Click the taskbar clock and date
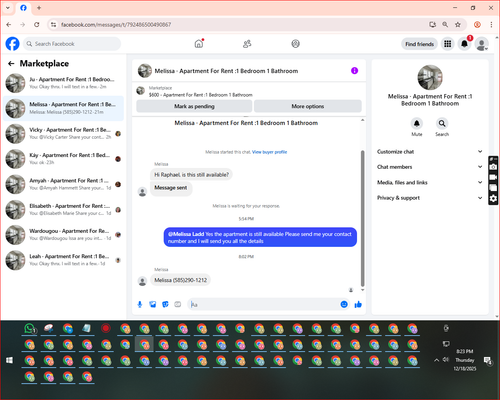This screenshot has width=500, height=400. click(x=465, y=360)
